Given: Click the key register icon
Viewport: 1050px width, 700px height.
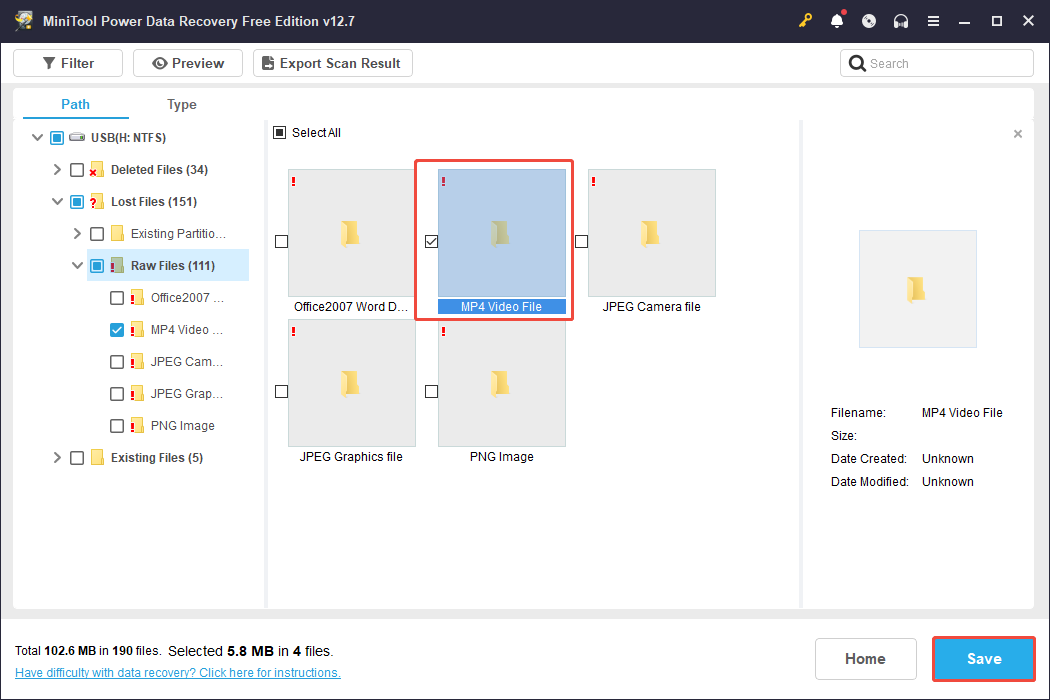Looking at the screenshot, I should pos(805,21).
